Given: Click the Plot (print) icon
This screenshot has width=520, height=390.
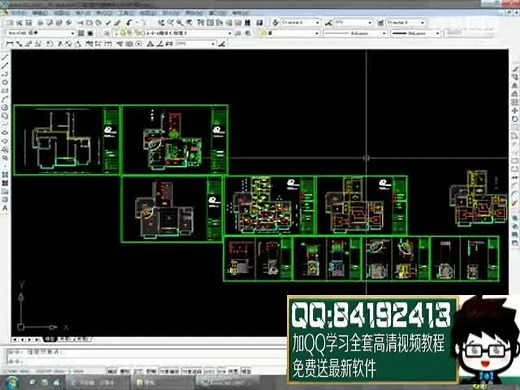Looking at the screenshot, I should [41, 22].
